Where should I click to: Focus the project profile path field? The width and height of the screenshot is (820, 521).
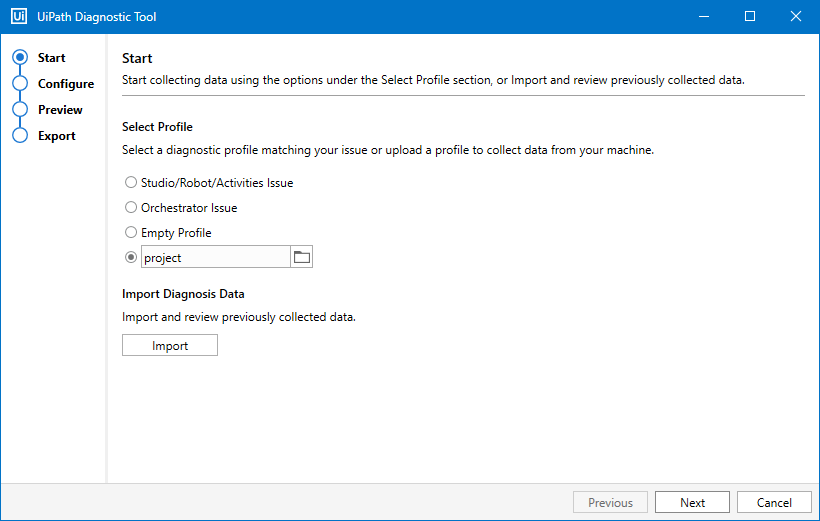[215, 258]
